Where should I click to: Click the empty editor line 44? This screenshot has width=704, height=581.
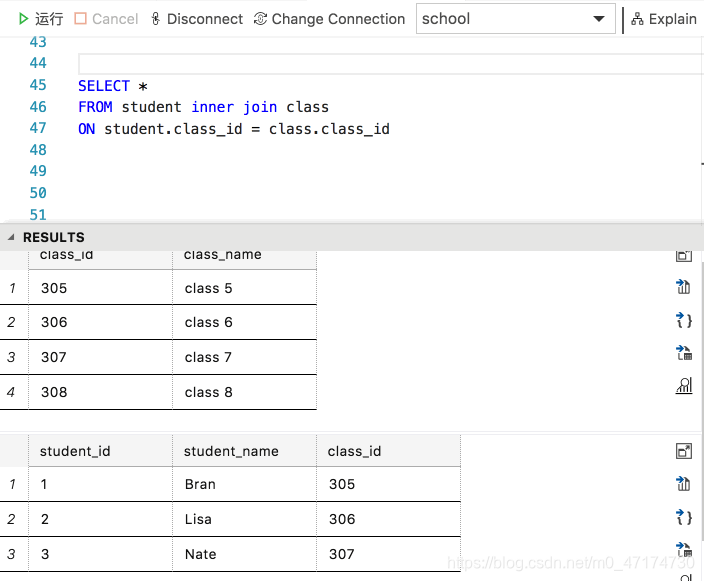coord(391,64)
